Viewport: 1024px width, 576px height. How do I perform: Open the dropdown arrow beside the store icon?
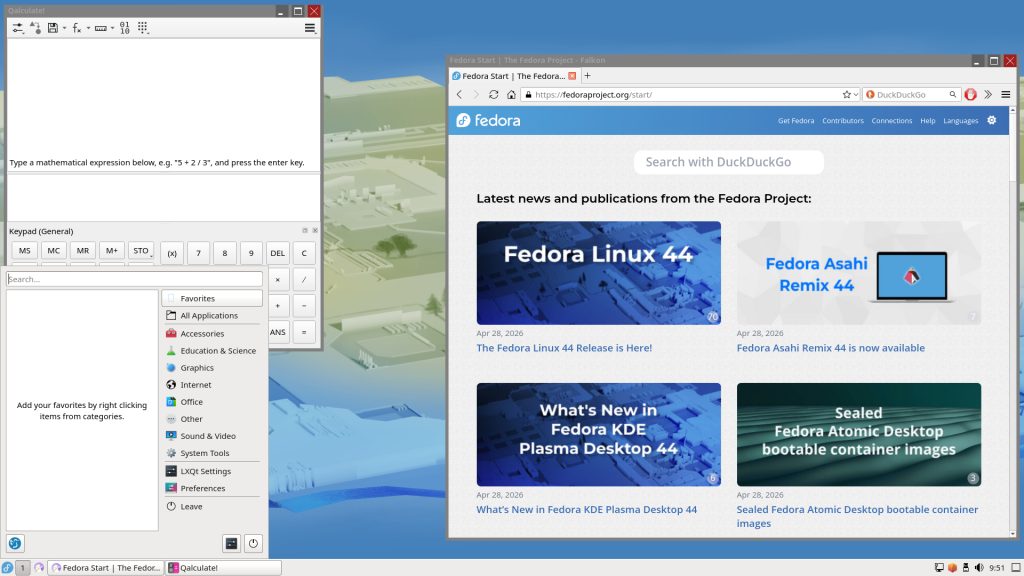click(64, 28)
